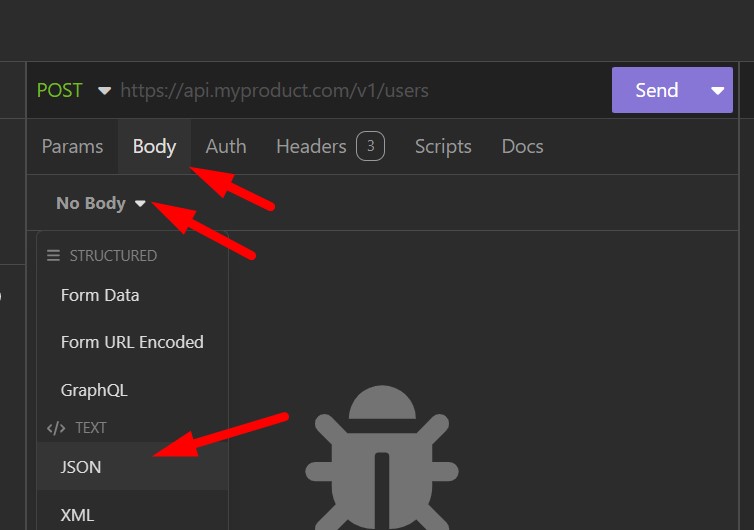Click the Text section code brackets icon
Screen dimensions: 754x530
[56, 428]
